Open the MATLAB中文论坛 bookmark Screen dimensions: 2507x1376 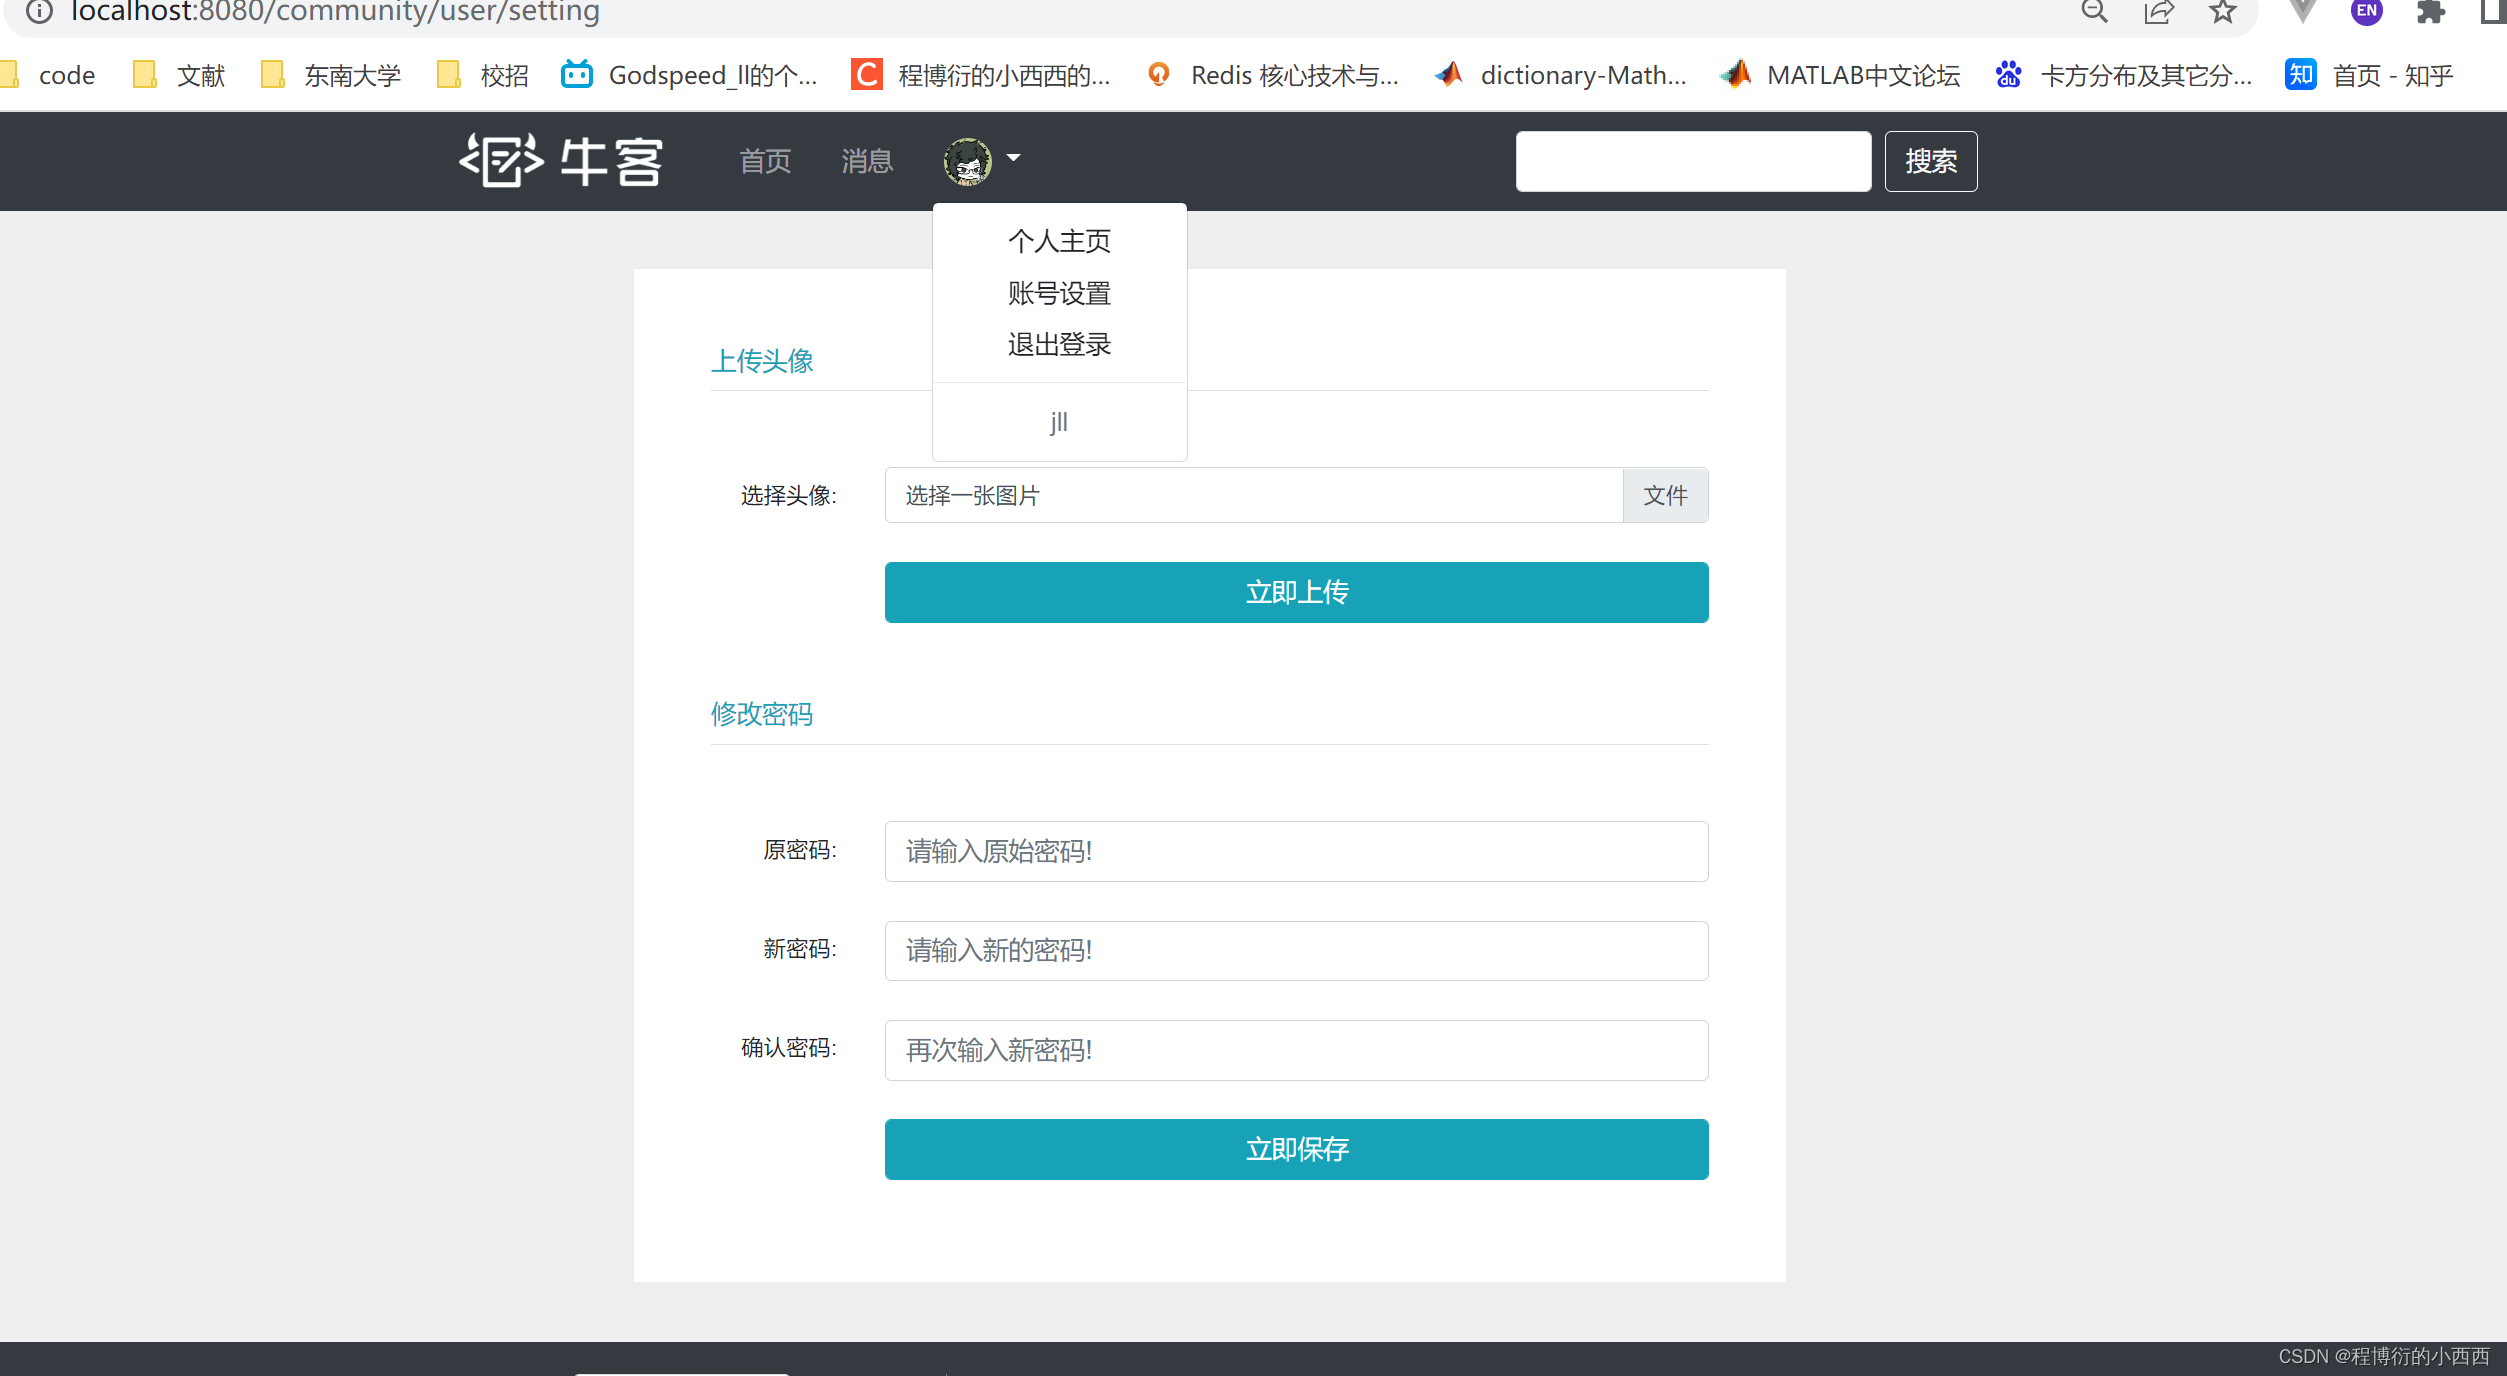coord(1841,75)
